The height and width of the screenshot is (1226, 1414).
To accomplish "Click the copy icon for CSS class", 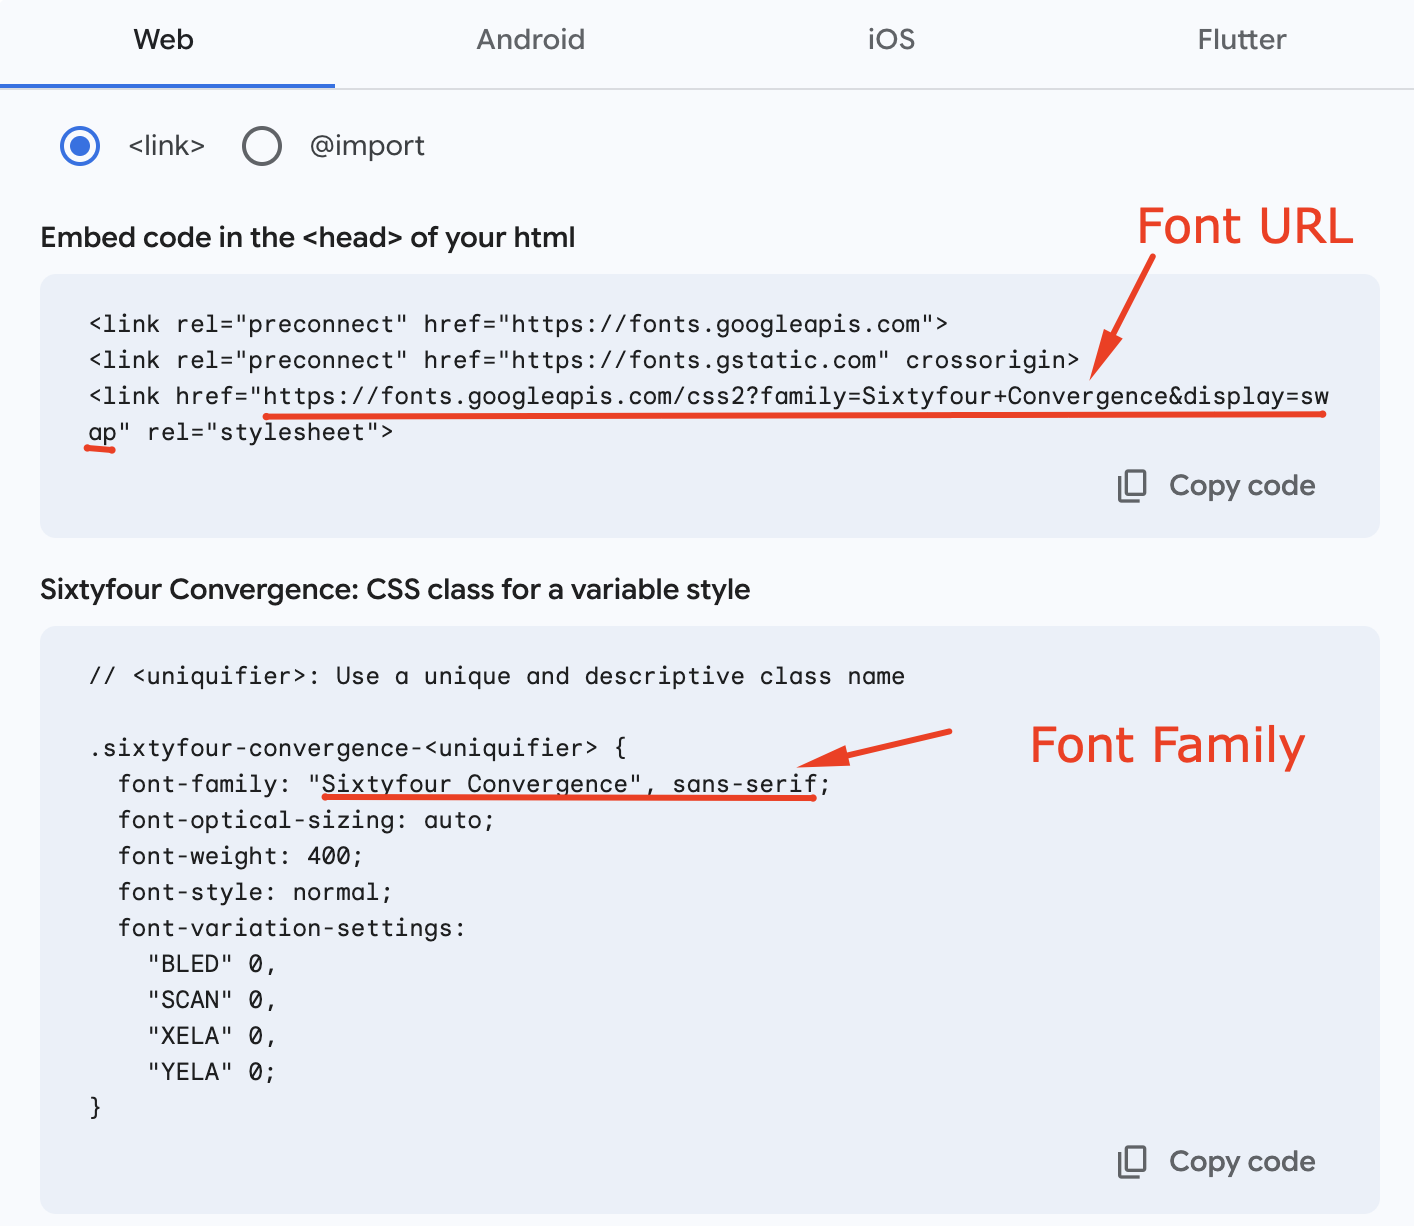I will coord(1132,1162).
